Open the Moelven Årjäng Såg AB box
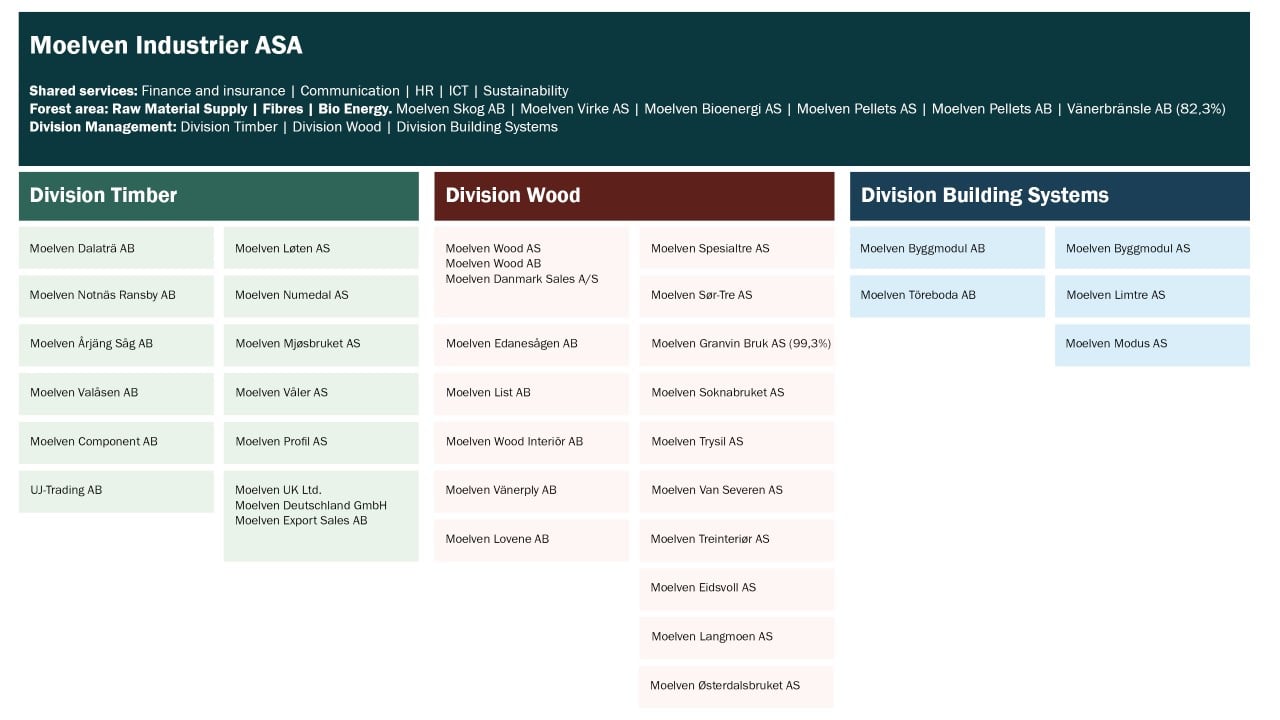The width and height of the screenshot is (1280, 720). (x=116, y=344)
